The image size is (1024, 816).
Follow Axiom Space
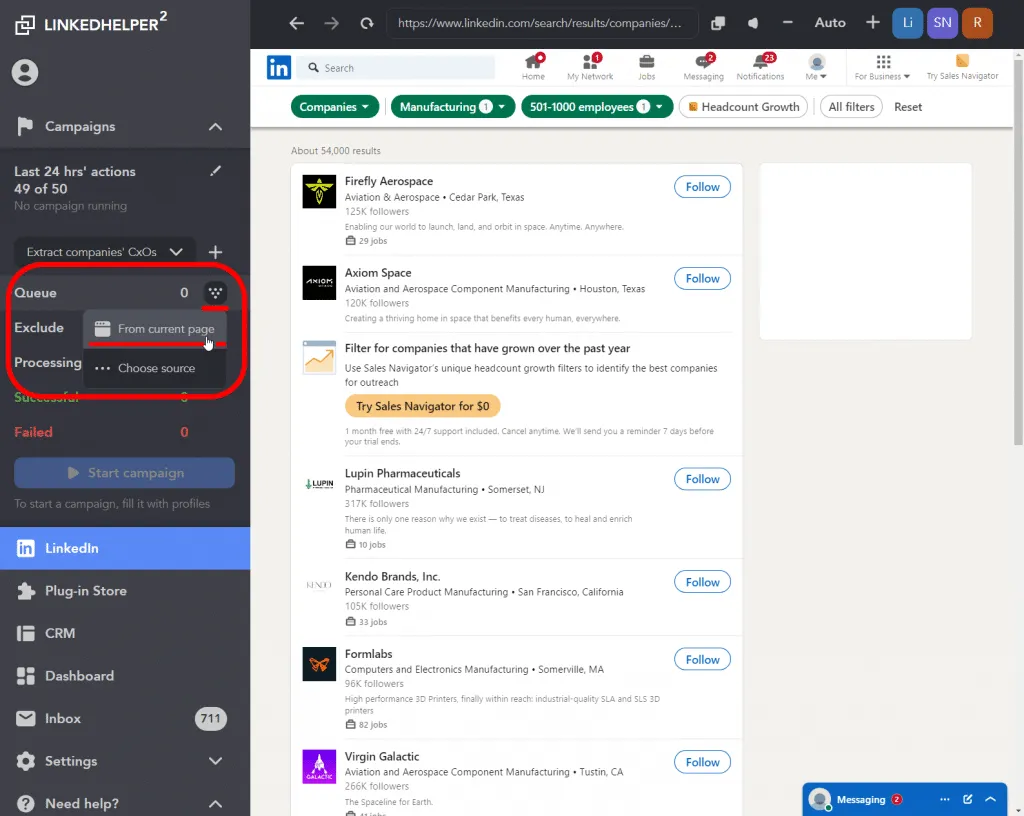coord(702,279)
